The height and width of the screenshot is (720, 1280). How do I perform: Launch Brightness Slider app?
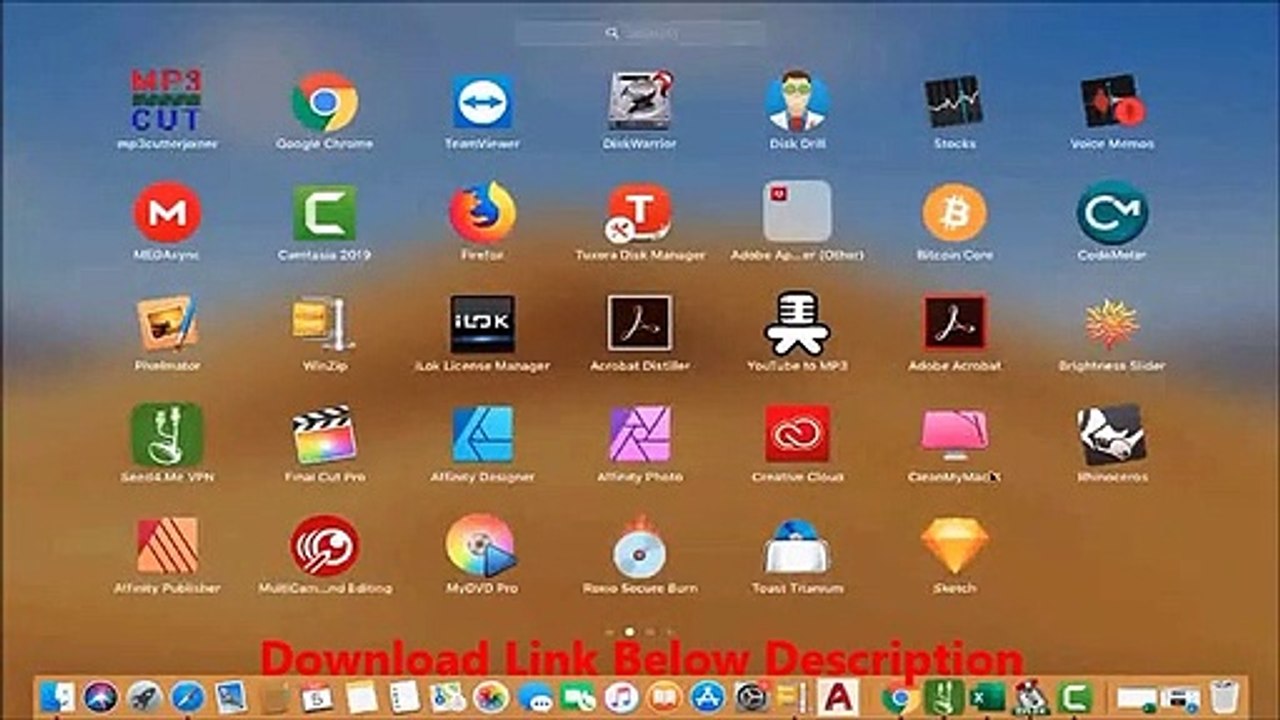click(x=1112, y=323)
